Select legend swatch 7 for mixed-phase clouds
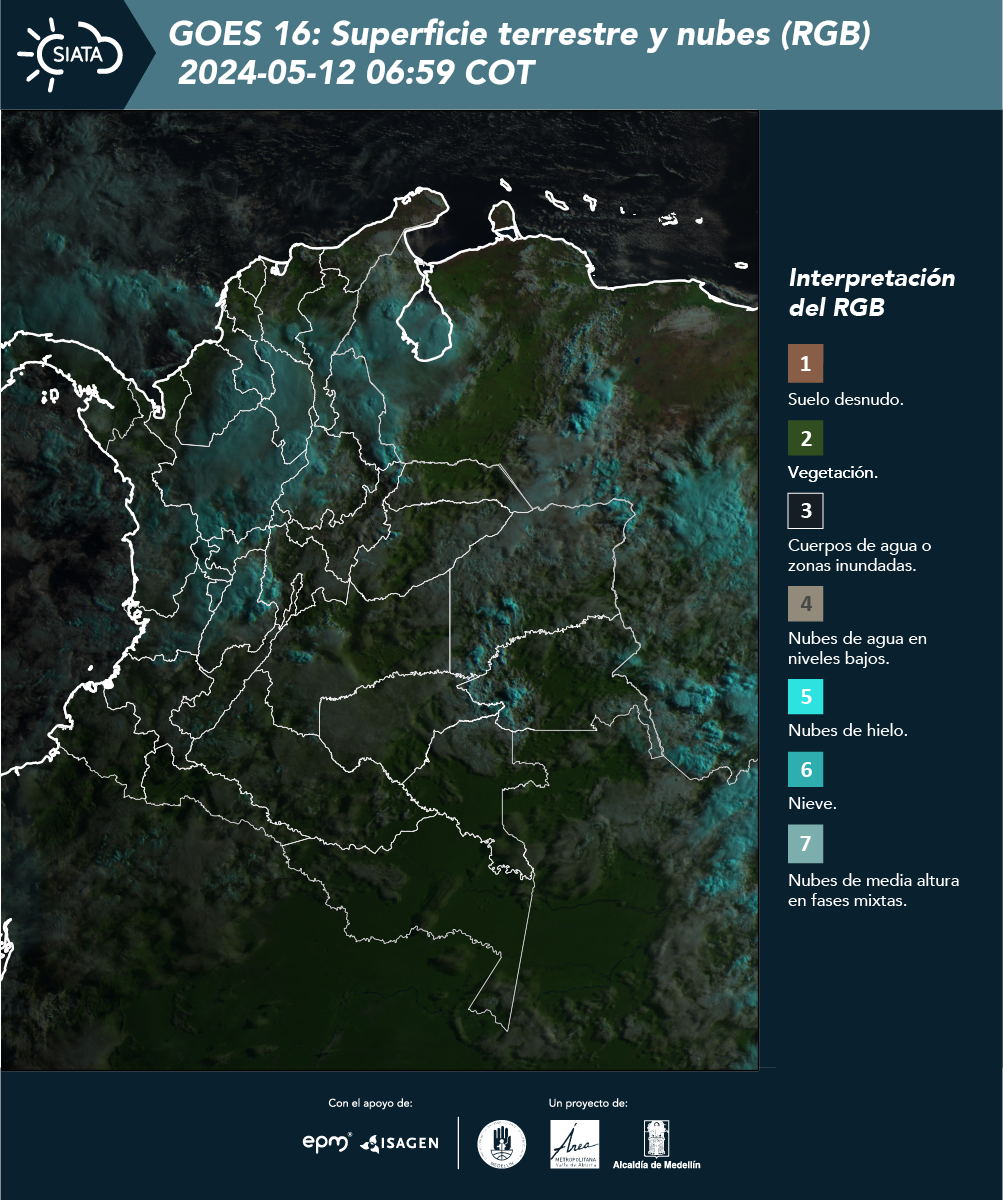 click(x=805, y=844)
